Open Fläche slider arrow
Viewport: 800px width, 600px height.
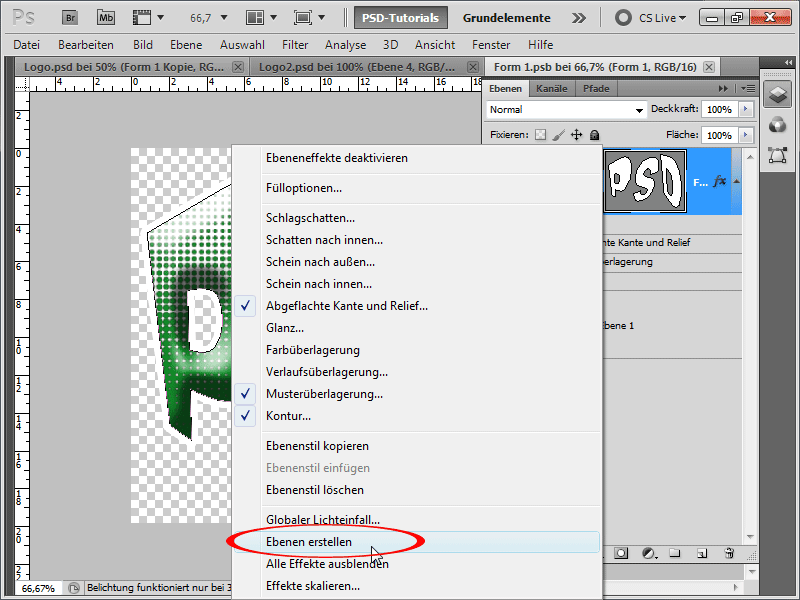tap(746, 135)
